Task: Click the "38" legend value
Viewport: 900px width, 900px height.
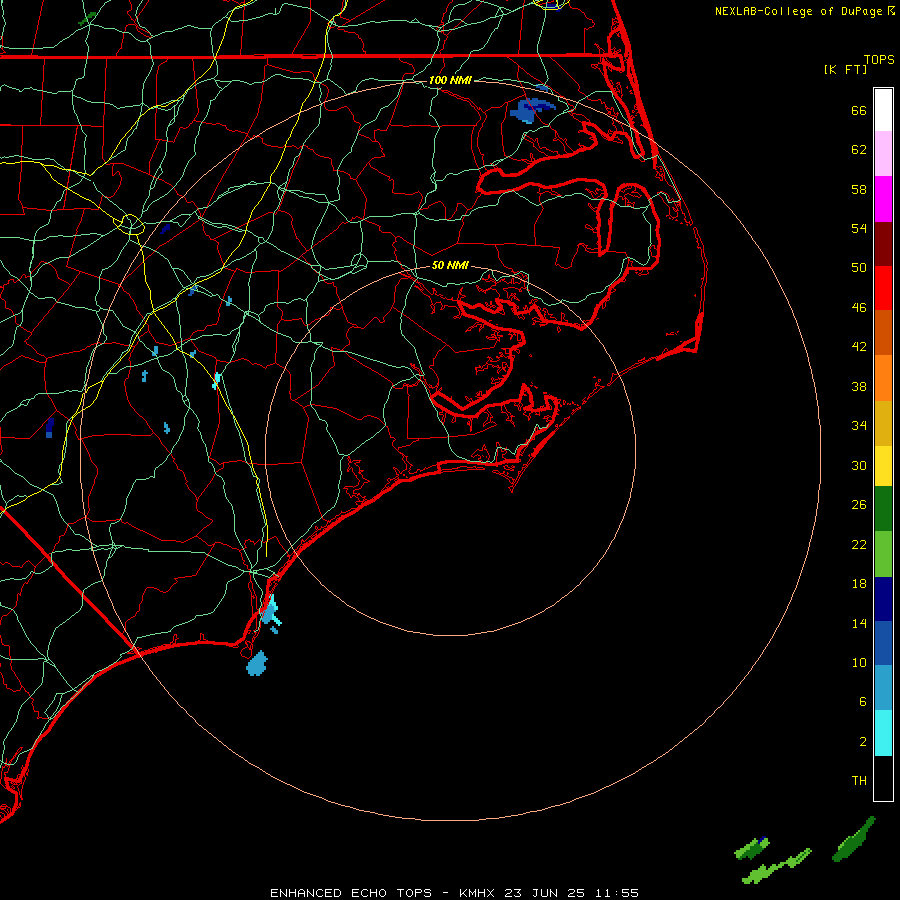Action: pos(859,386)
